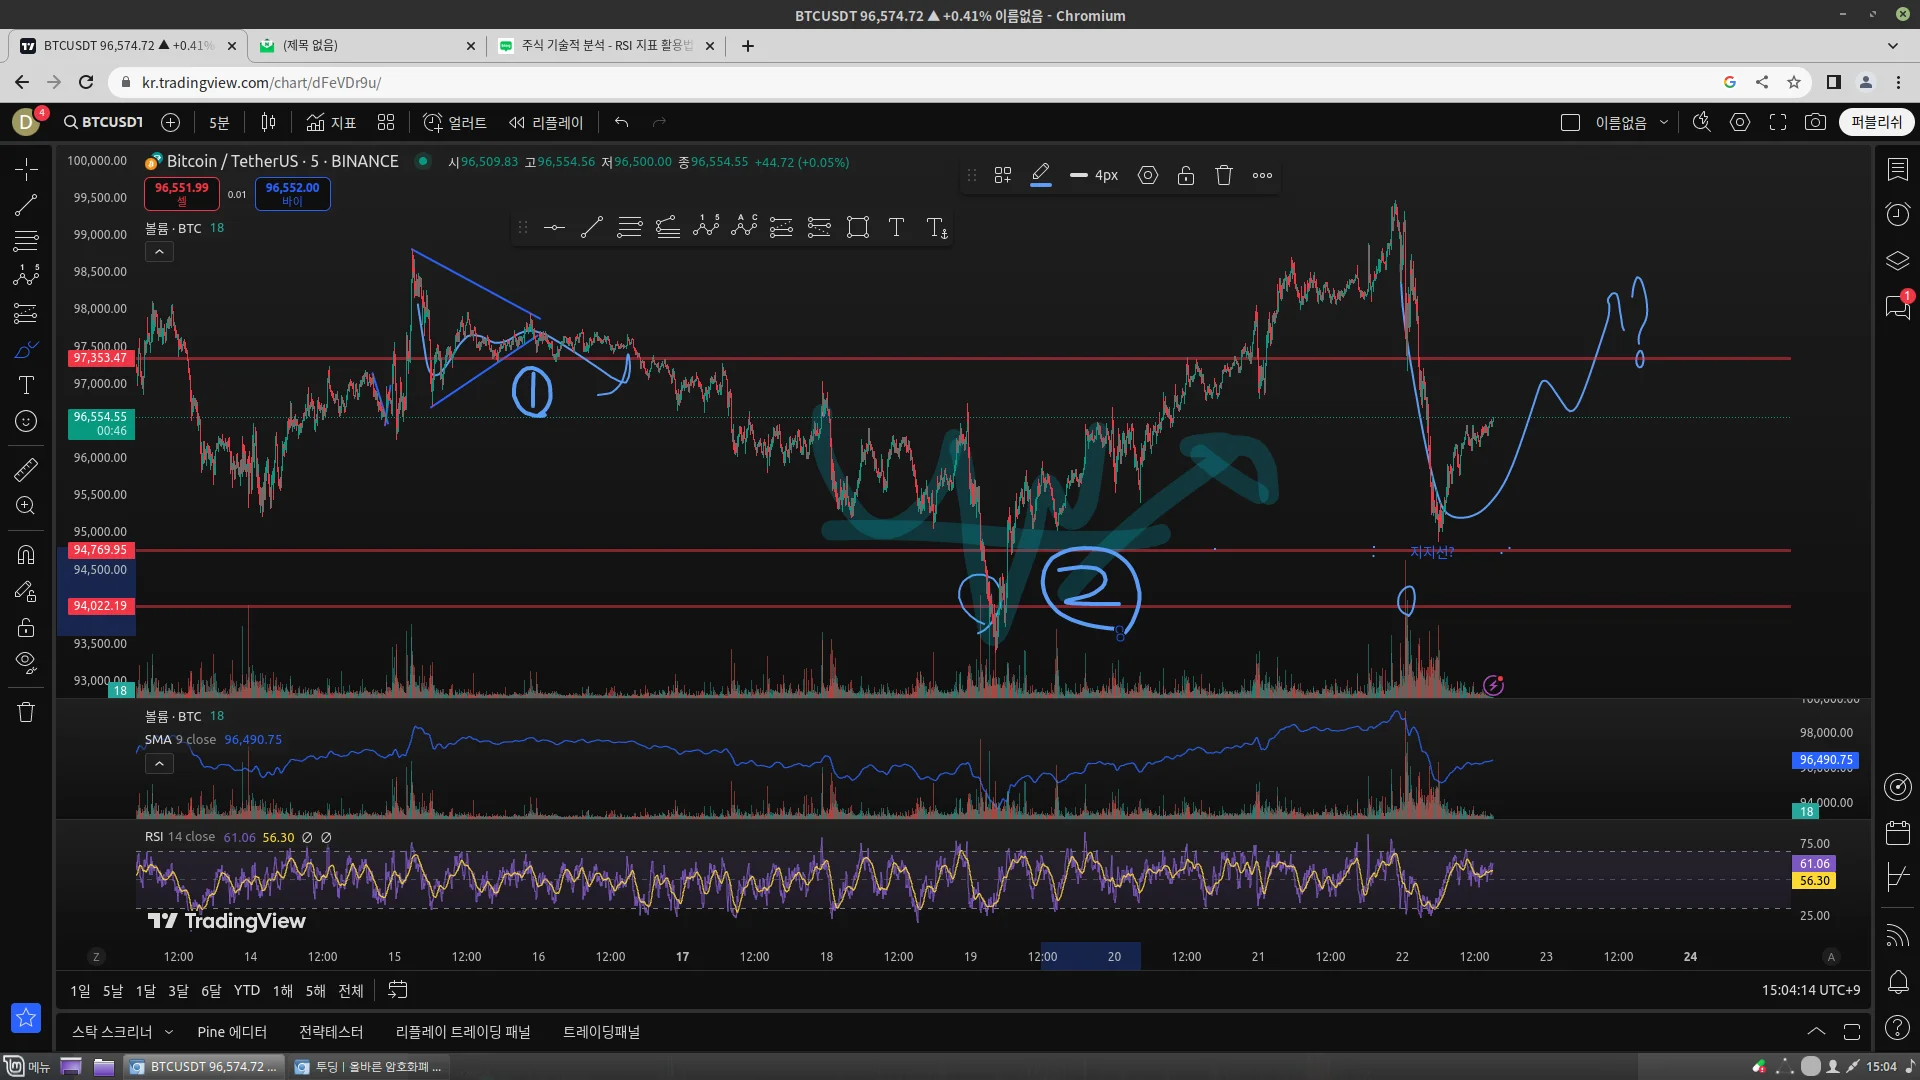Screen dimensions: 1920x1080
Task: Collapse the indicator legend chevron under 볼륨
Action: [x=159, y=252]
